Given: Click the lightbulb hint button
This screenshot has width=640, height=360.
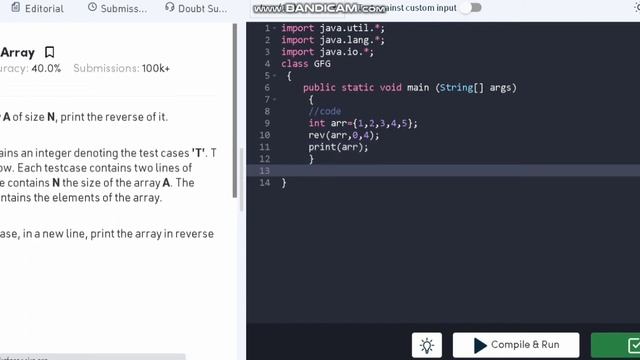Looking at the screenshot, I should (x=427, y=345).
